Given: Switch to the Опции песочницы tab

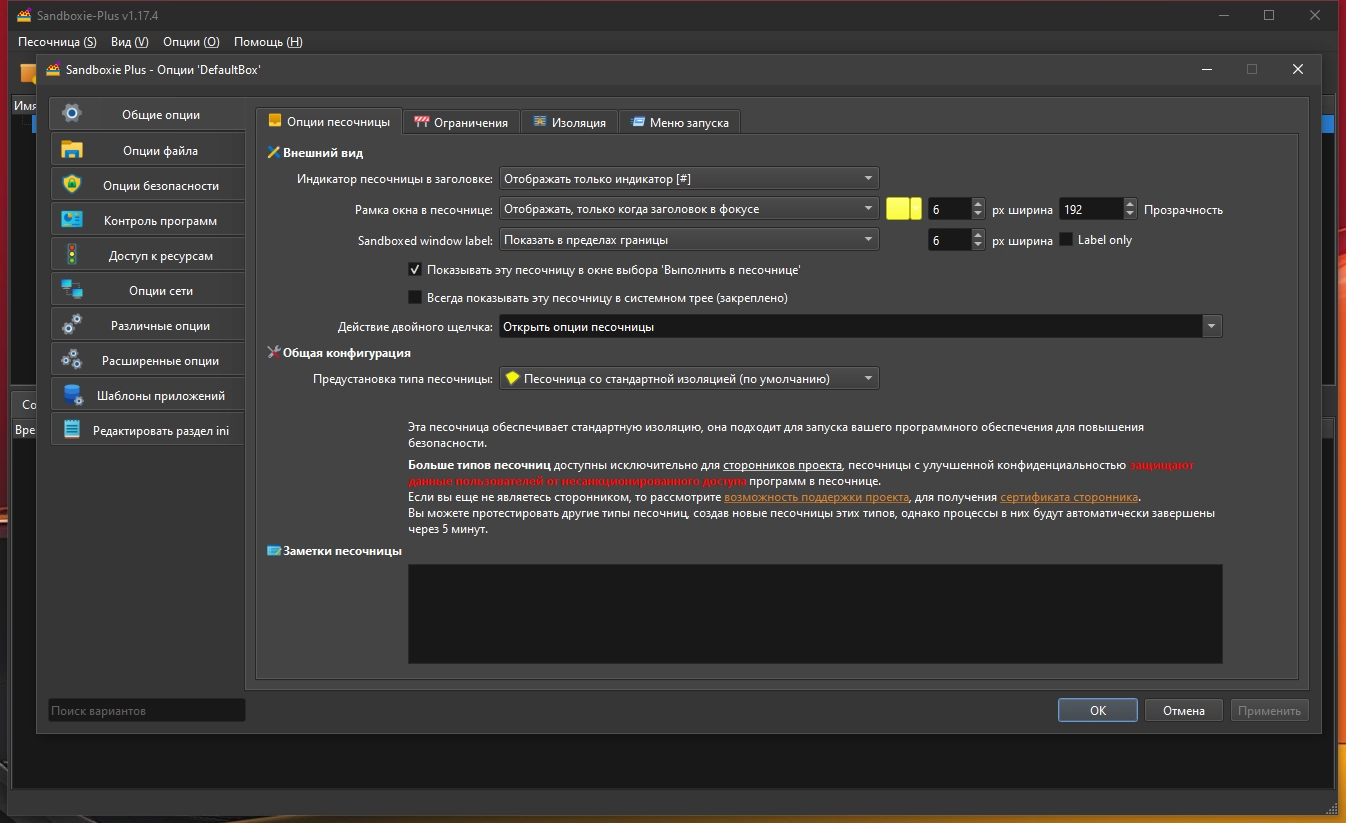Looking at the screenshot, I should [329, 122].
